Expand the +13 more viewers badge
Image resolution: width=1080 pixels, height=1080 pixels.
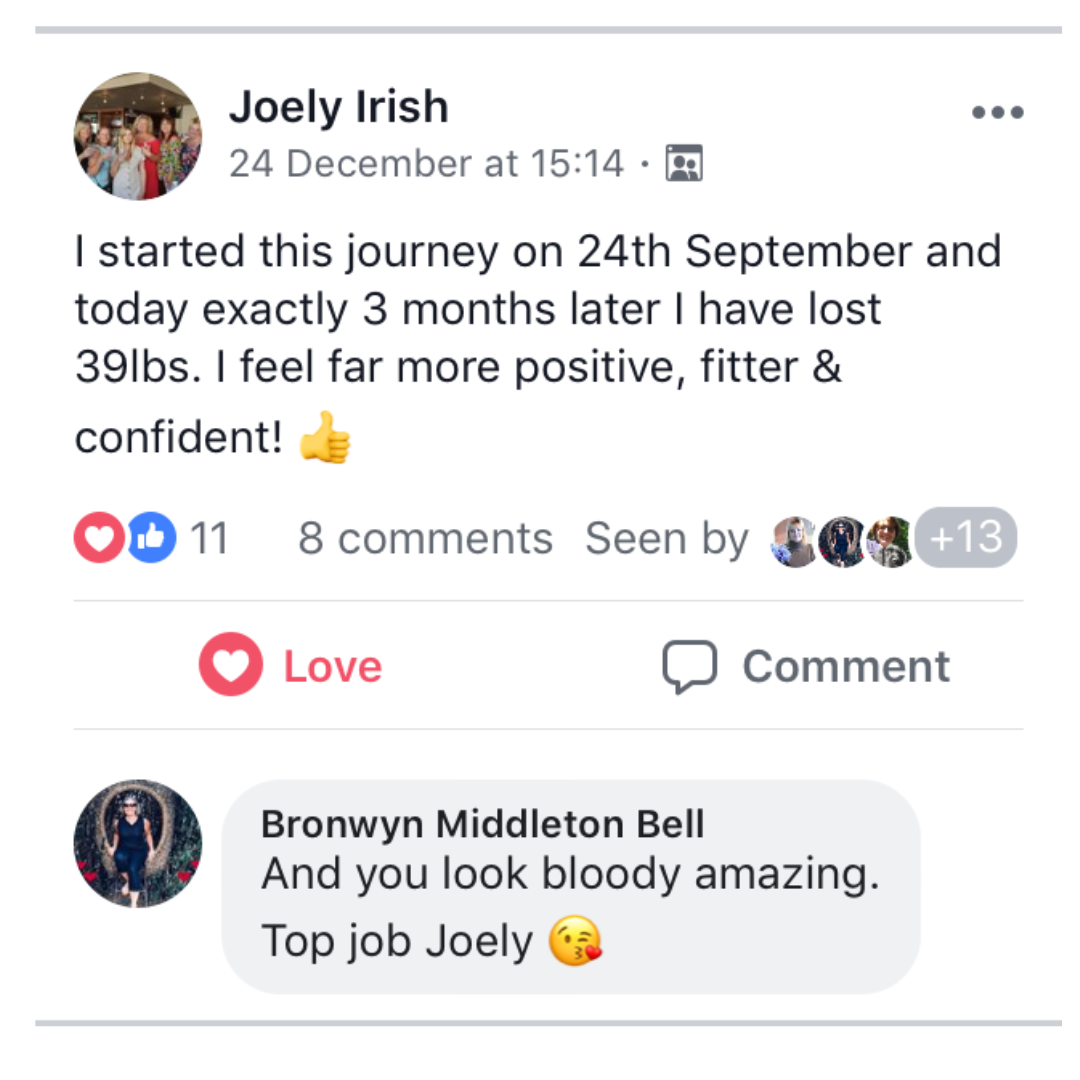click(966, 538)
